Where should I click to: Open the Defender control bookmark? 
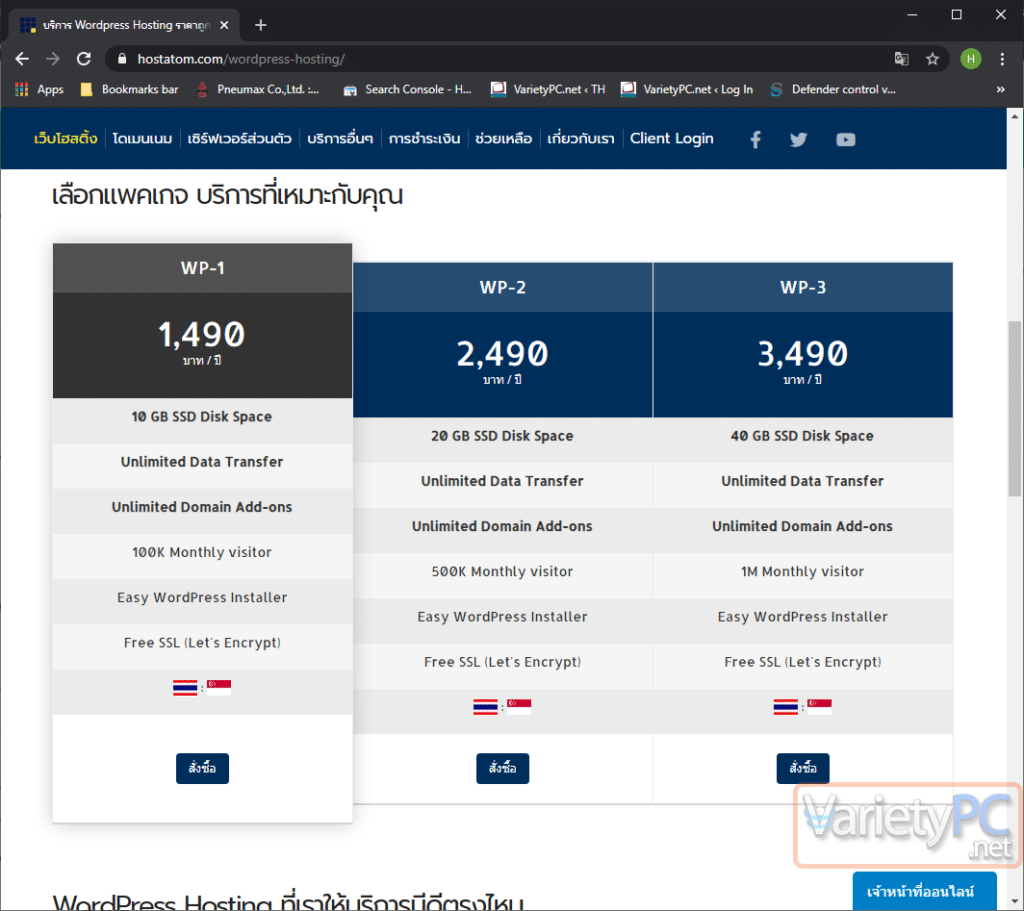(x=833, y=89)
